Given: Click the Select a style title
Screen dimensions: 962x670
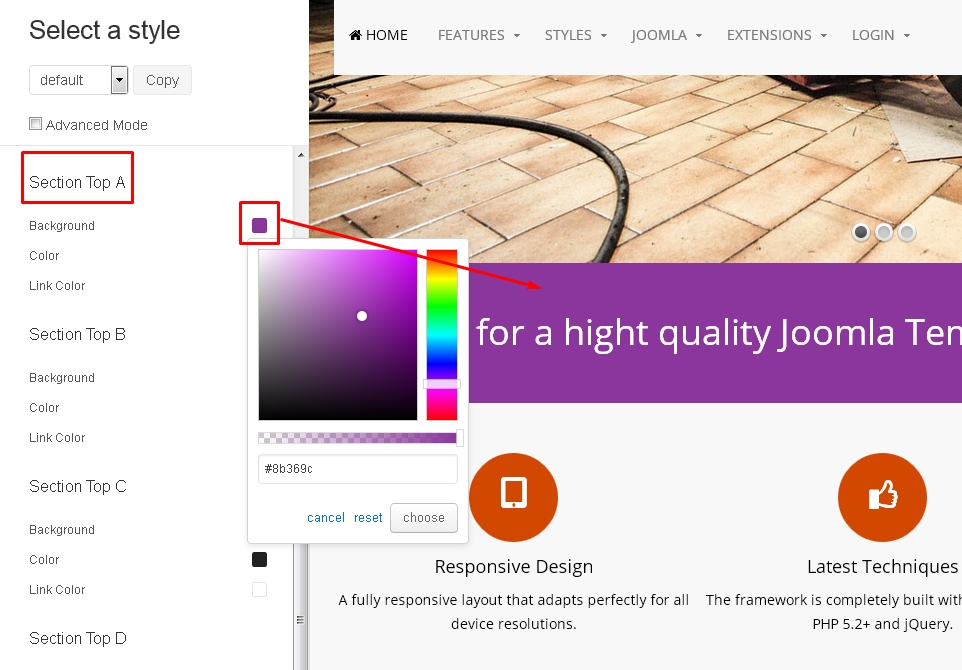Looking at the screenshot, I should click(104, 30).
